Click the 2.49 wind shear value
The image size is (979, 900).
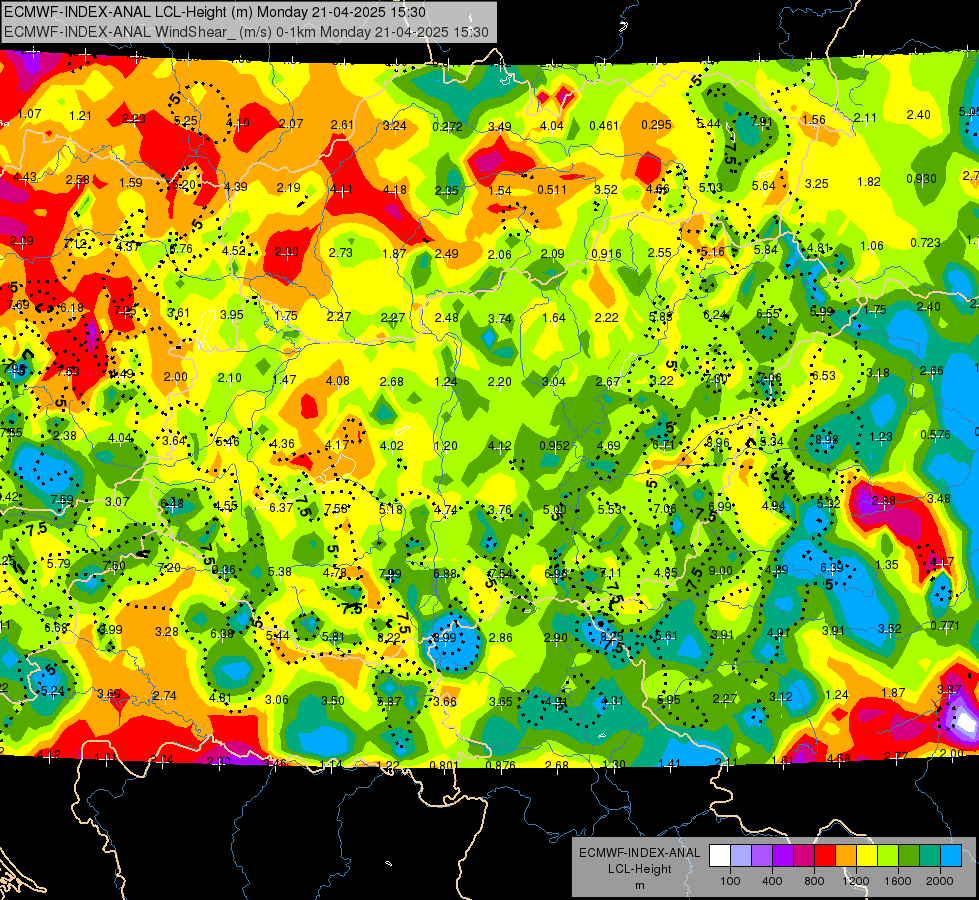click(446, 254)
